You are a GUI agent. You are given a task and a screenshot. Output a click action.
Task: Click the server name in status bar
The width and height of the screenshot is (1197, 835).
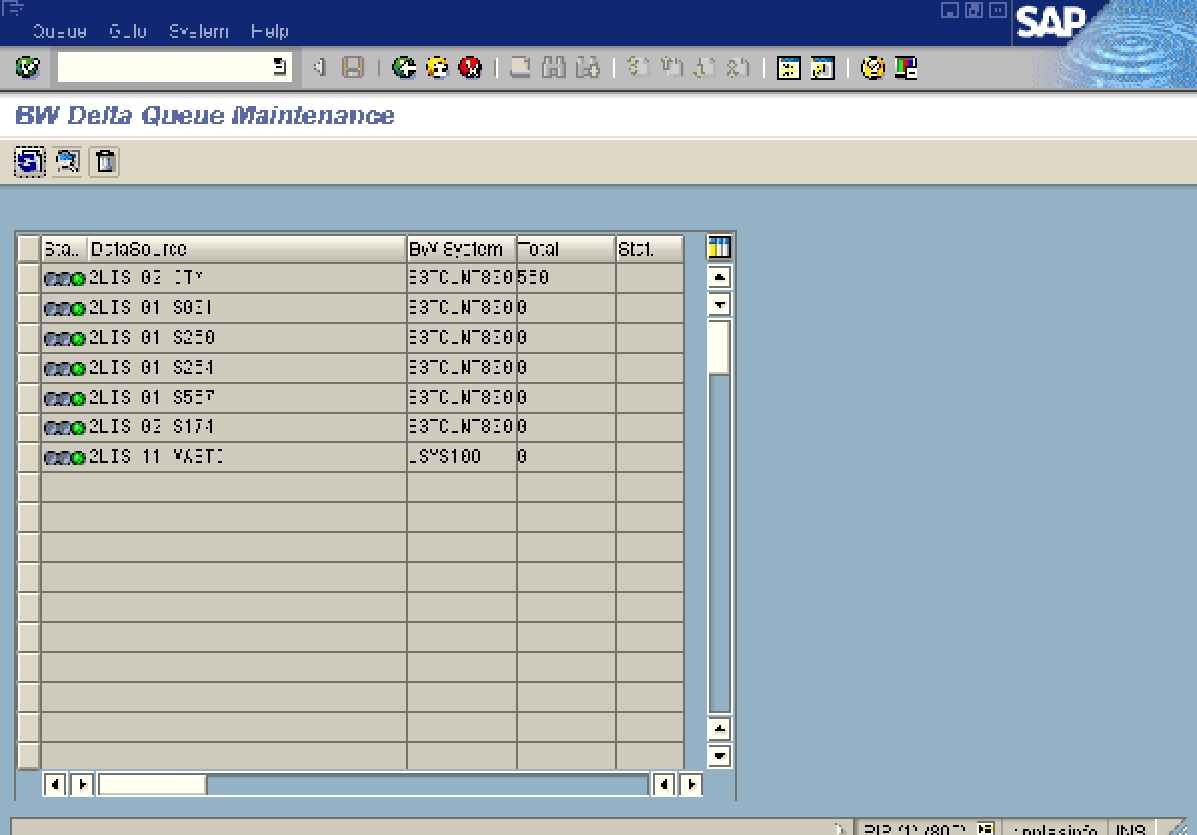(1054, 829)
